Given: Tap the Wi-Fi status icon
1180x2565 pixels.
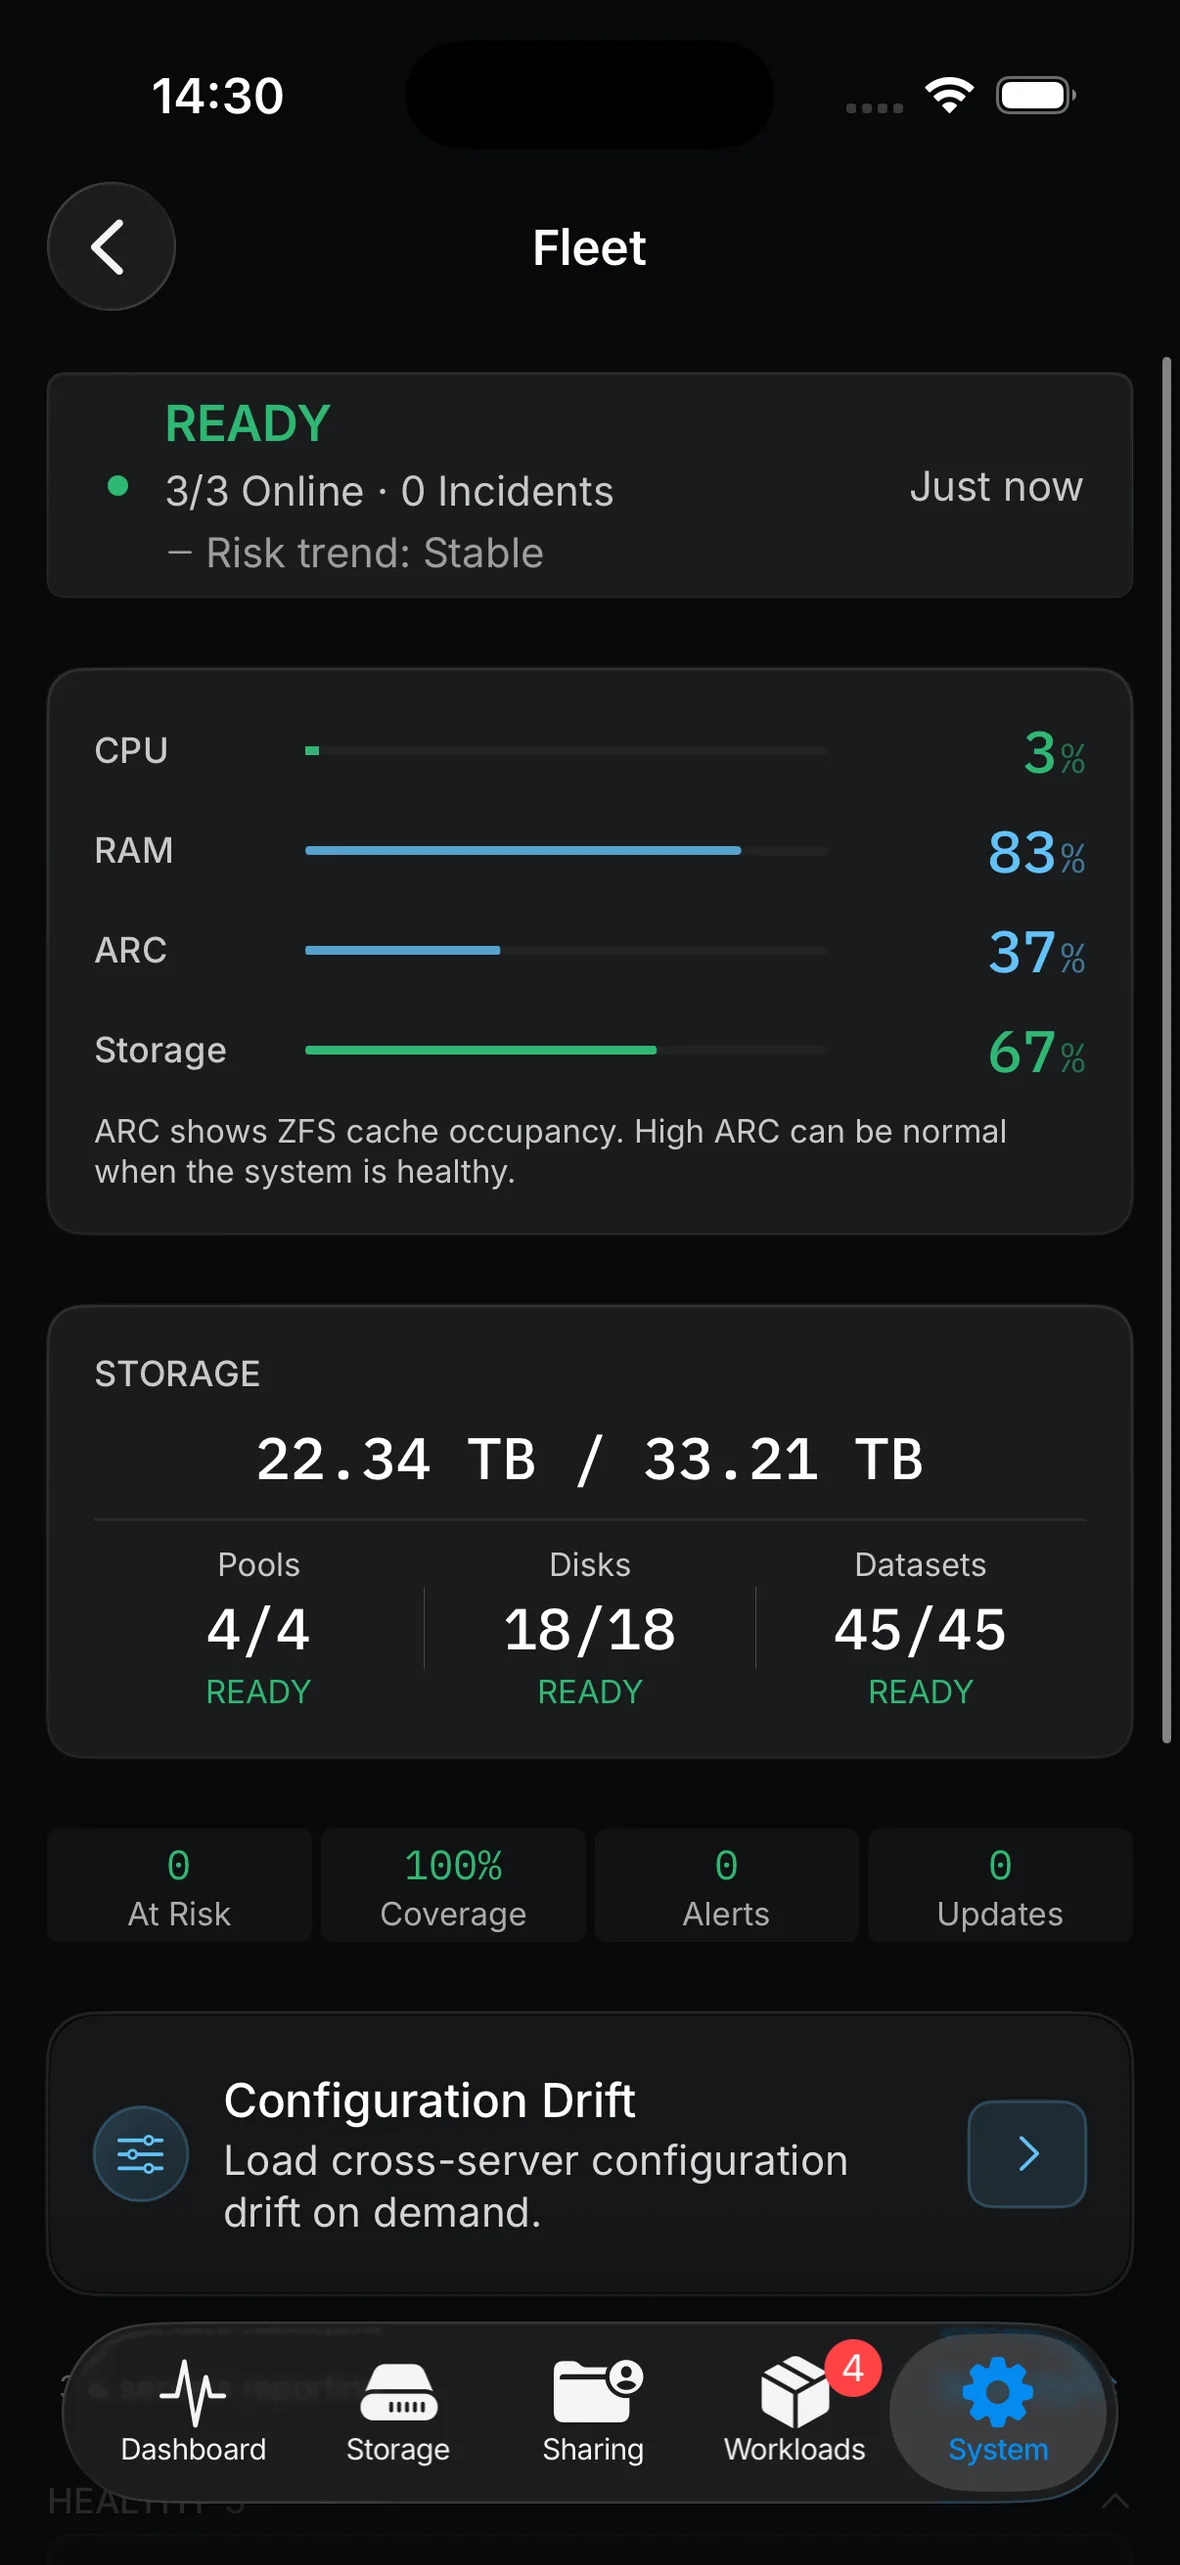Looking at the screenshot, I should click(x=949, y=95).
